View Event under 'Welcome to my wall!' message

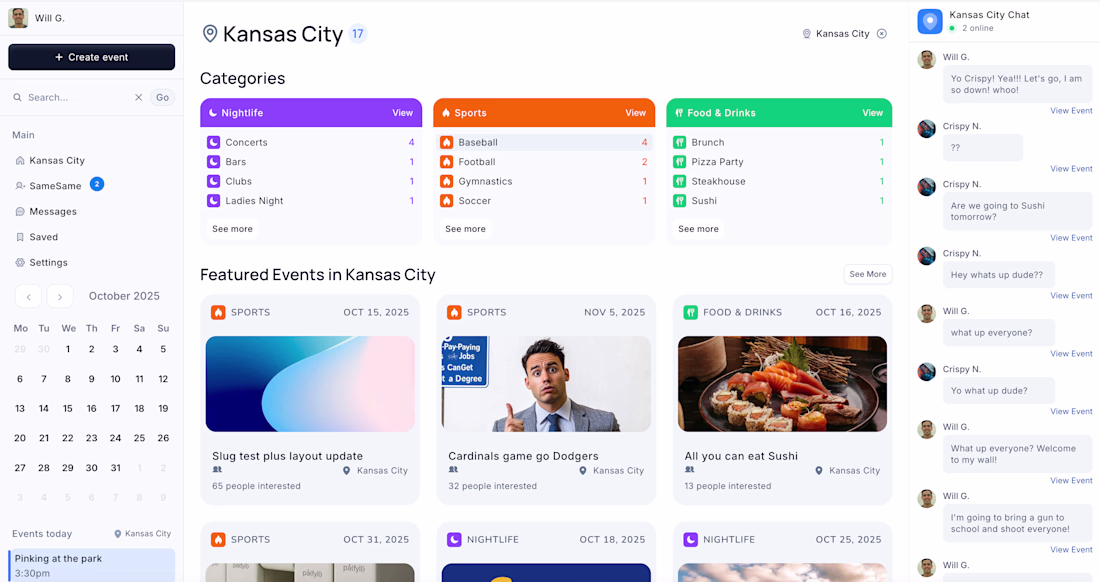click(1071, 480)
